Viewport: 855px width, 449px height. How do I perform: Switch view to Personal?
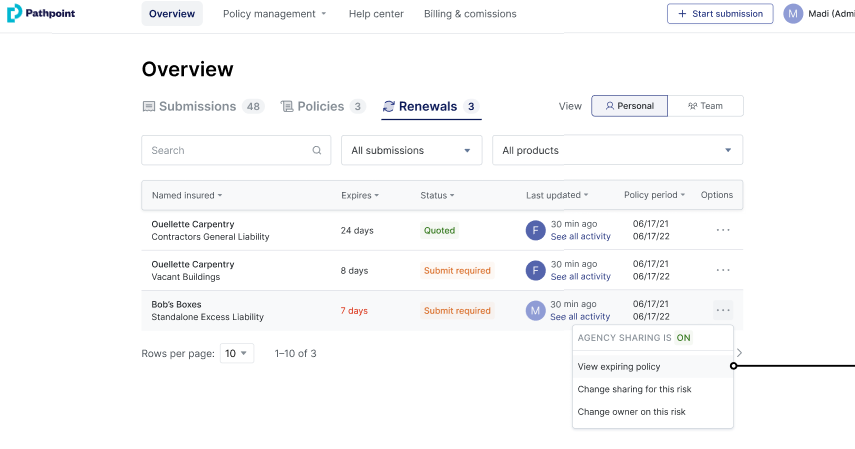(629, 106)
